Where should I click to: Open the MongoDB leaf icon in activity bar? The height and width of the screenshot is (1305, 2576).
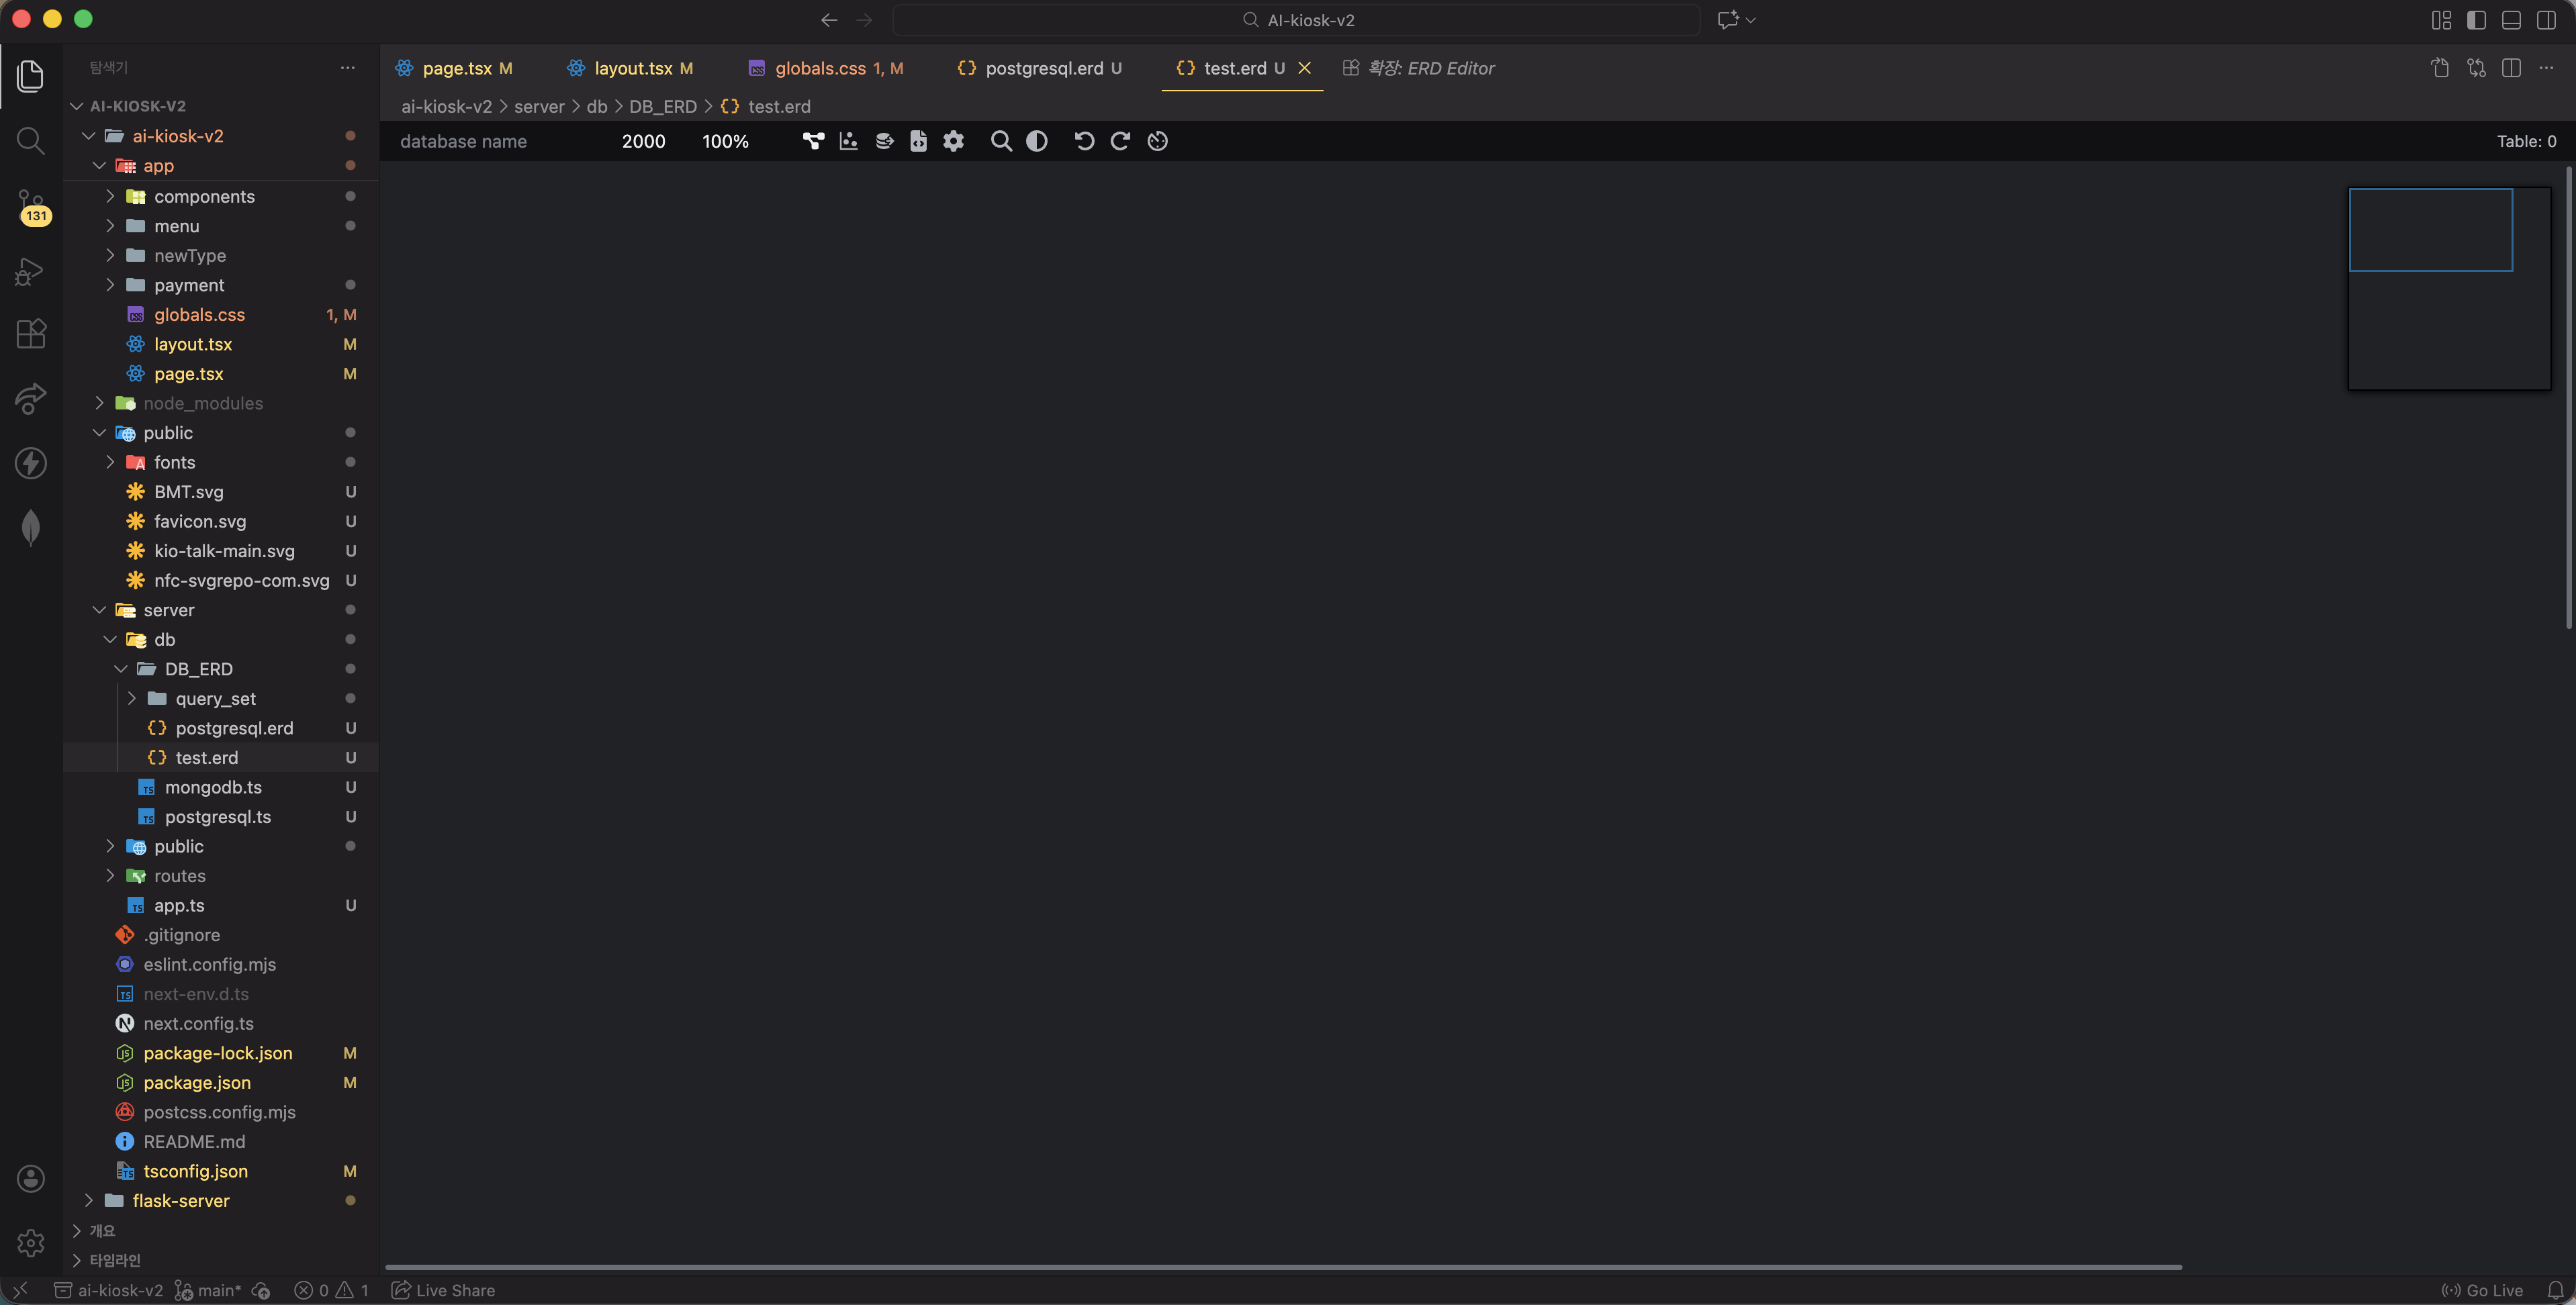point(31,527)
